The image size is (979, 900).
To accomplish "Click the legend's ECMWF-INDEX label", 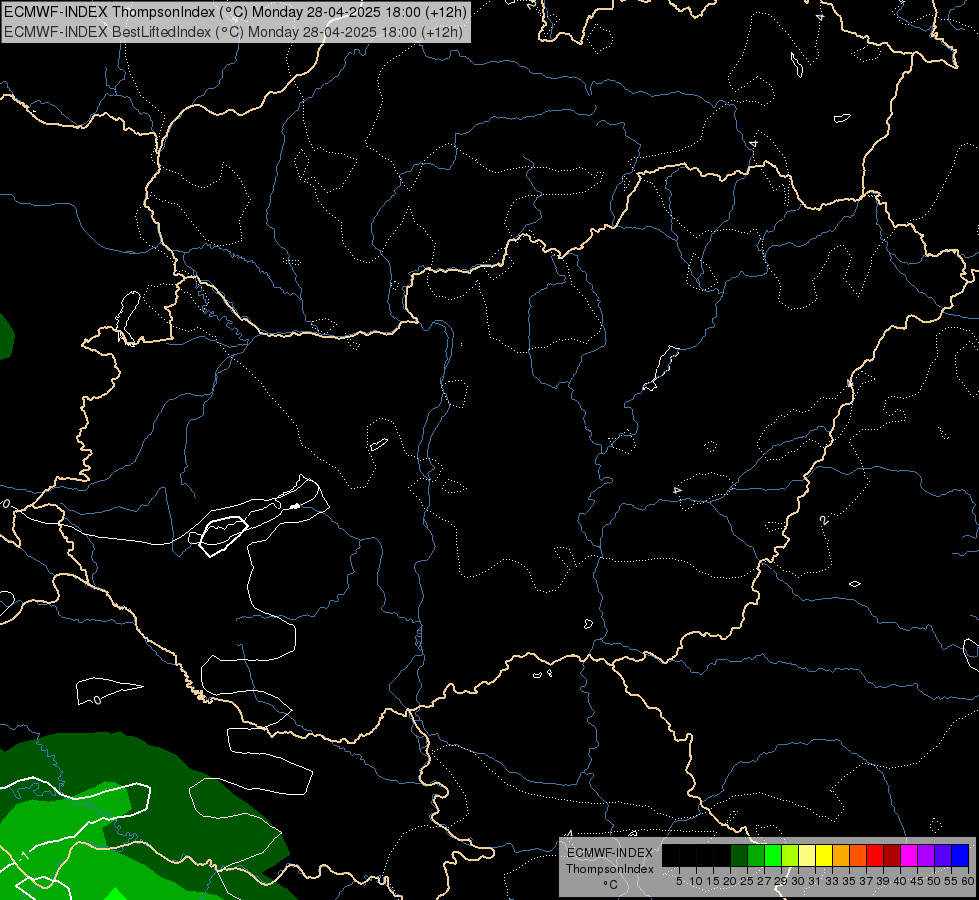I will (609, 853).
